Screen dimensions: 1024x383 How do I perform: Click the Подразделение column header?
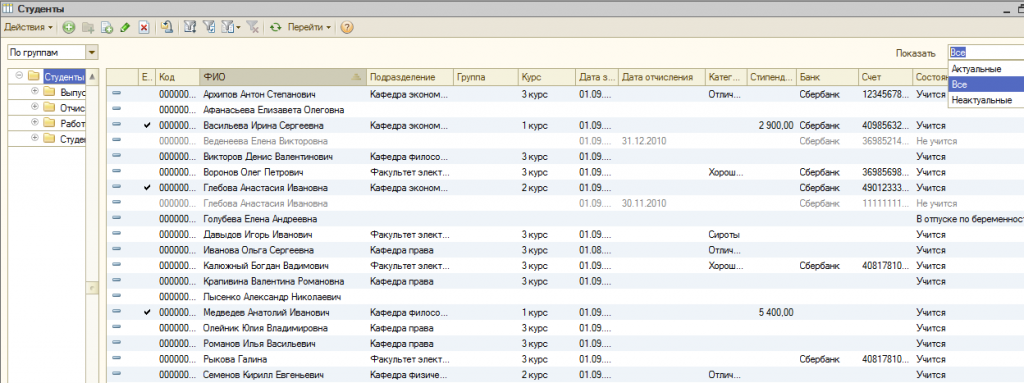409,76
